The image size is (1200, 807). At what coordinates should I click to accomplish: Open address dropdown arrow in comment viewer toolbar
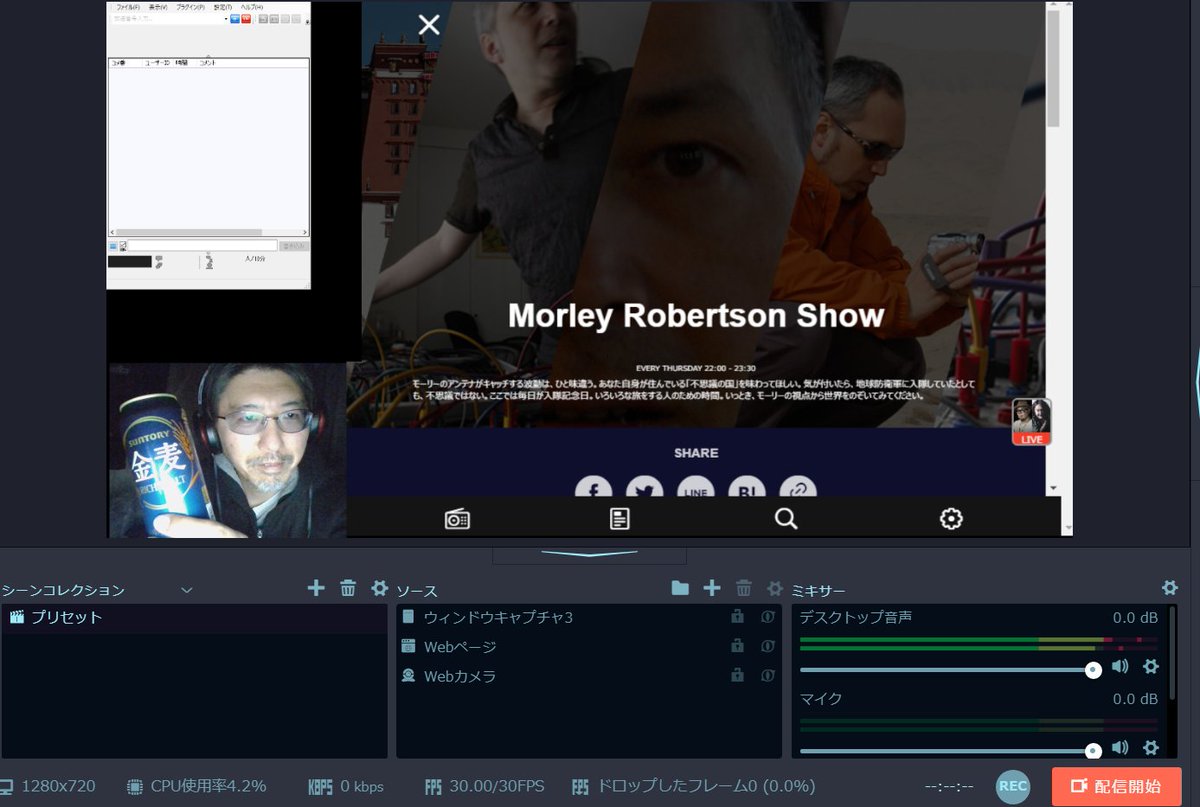[x=225, y=18]
